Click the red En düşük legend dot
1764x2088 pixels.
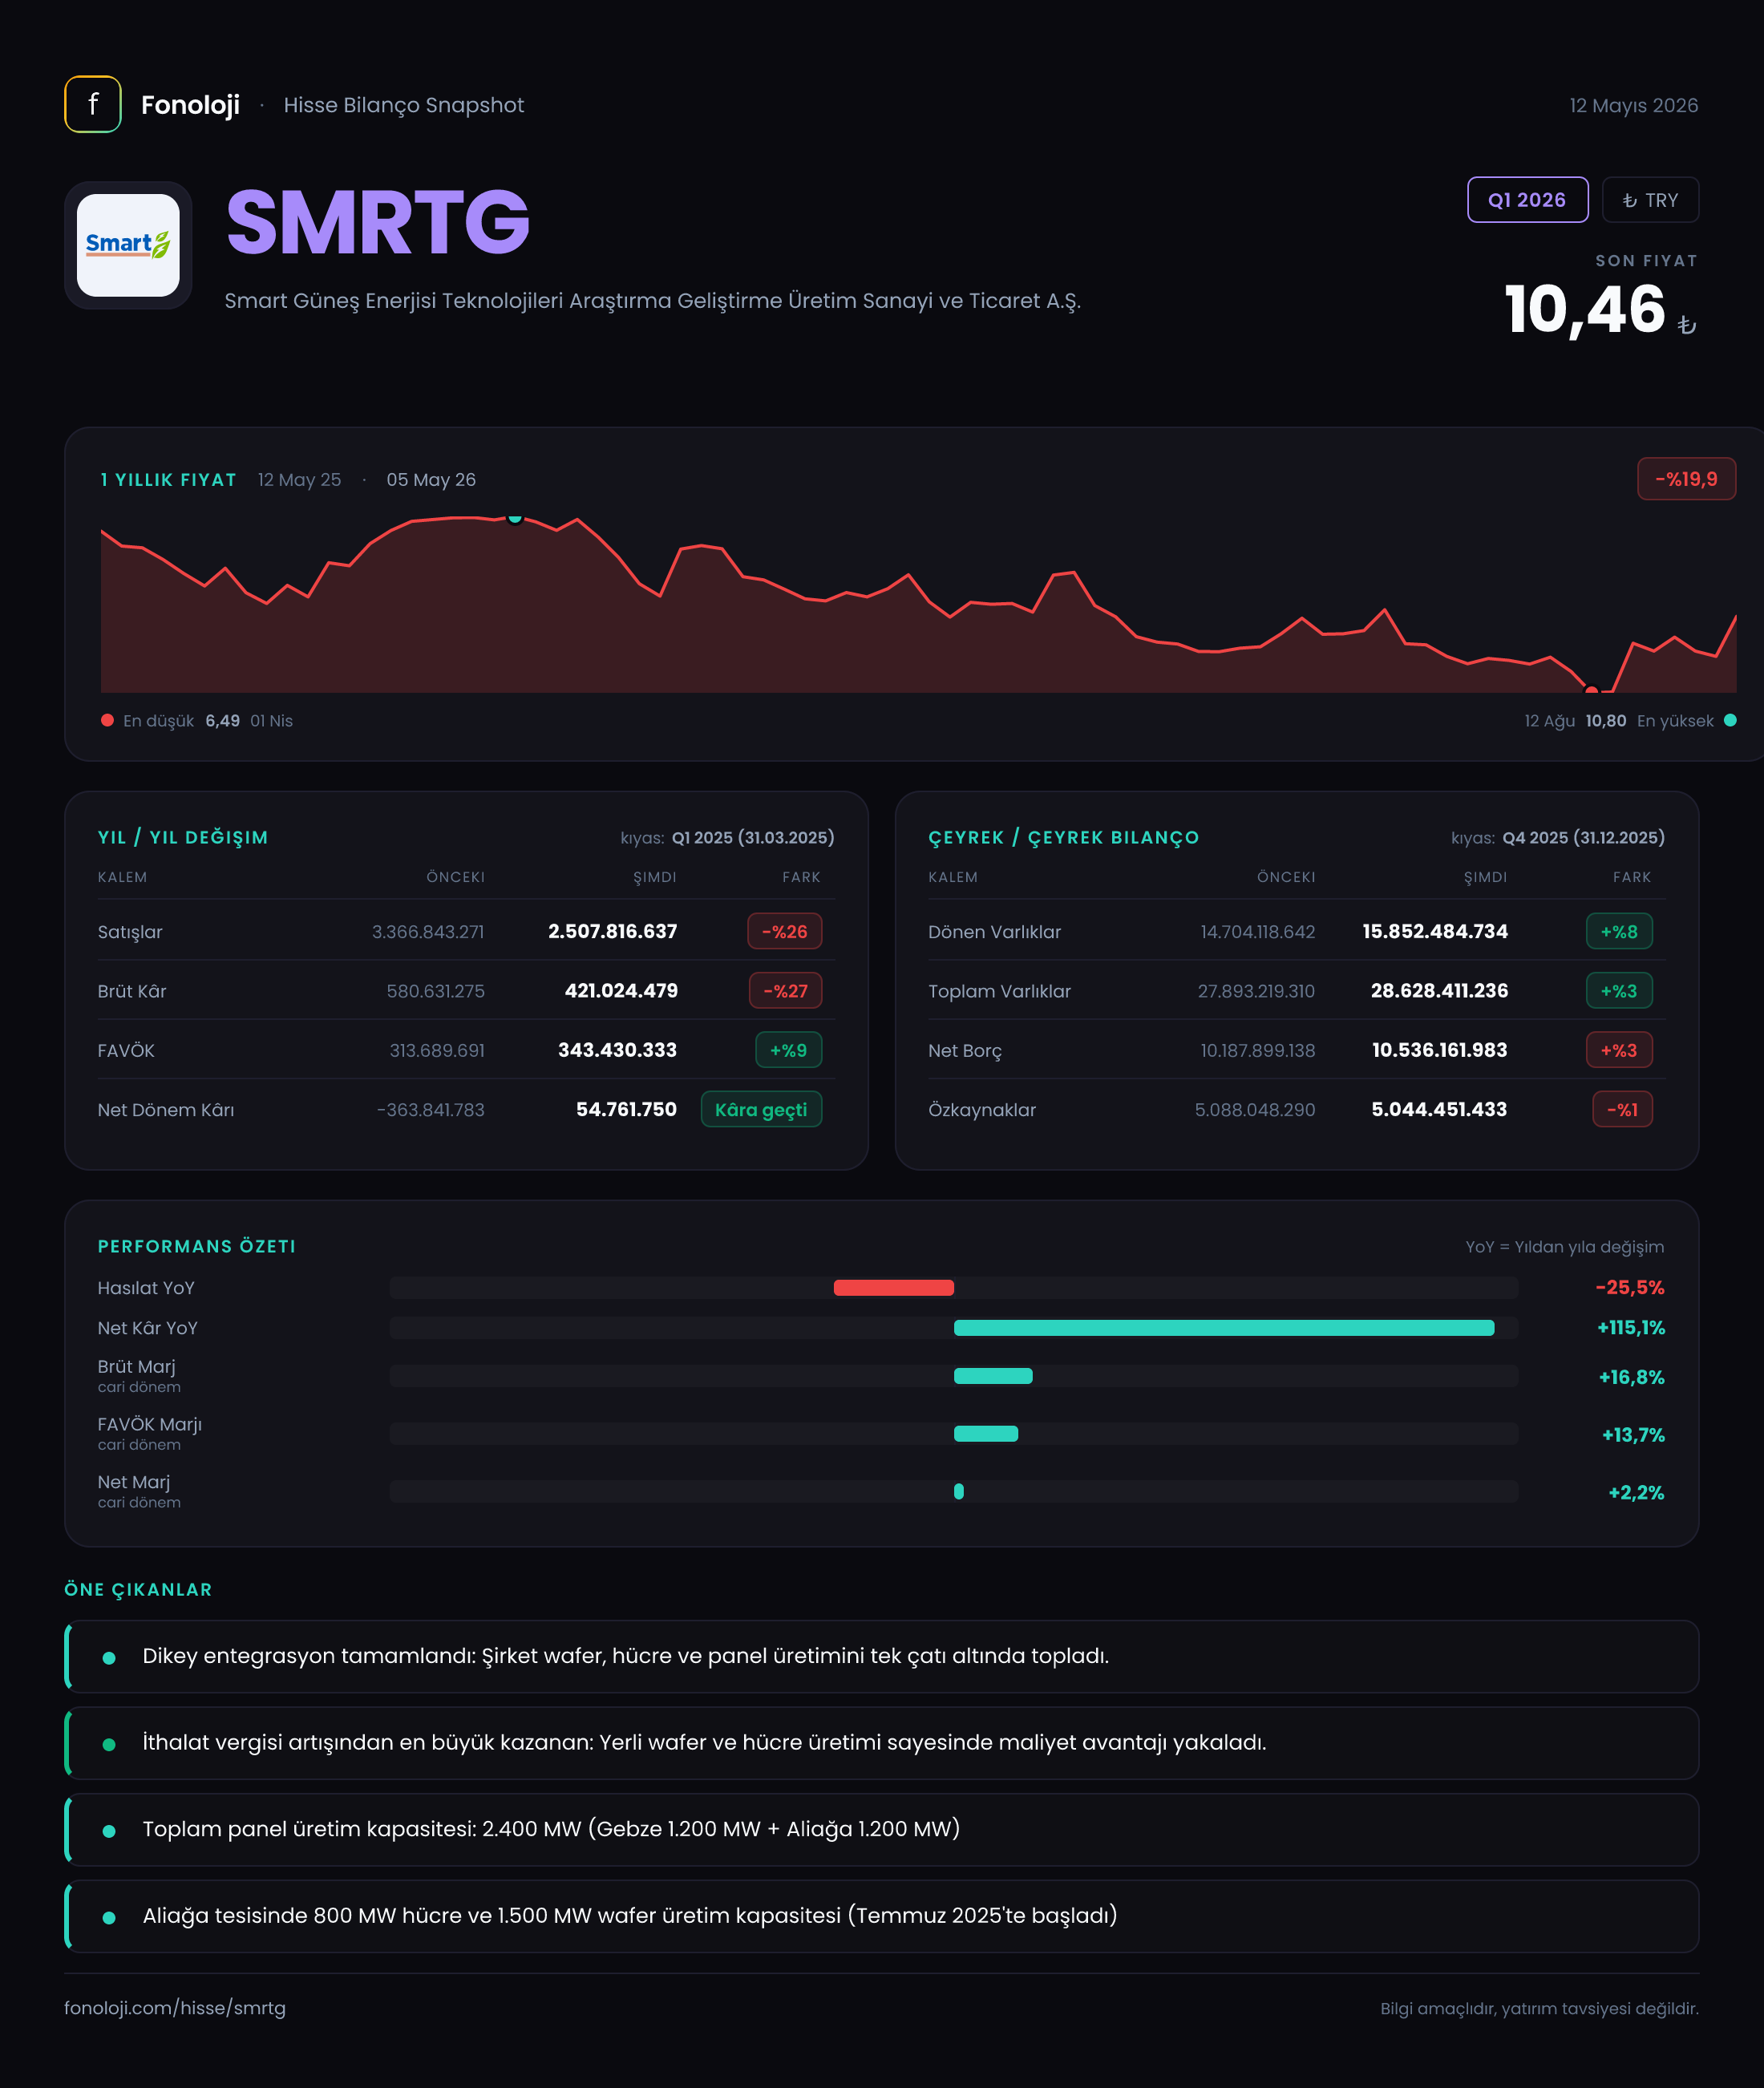tap(107, 720)
